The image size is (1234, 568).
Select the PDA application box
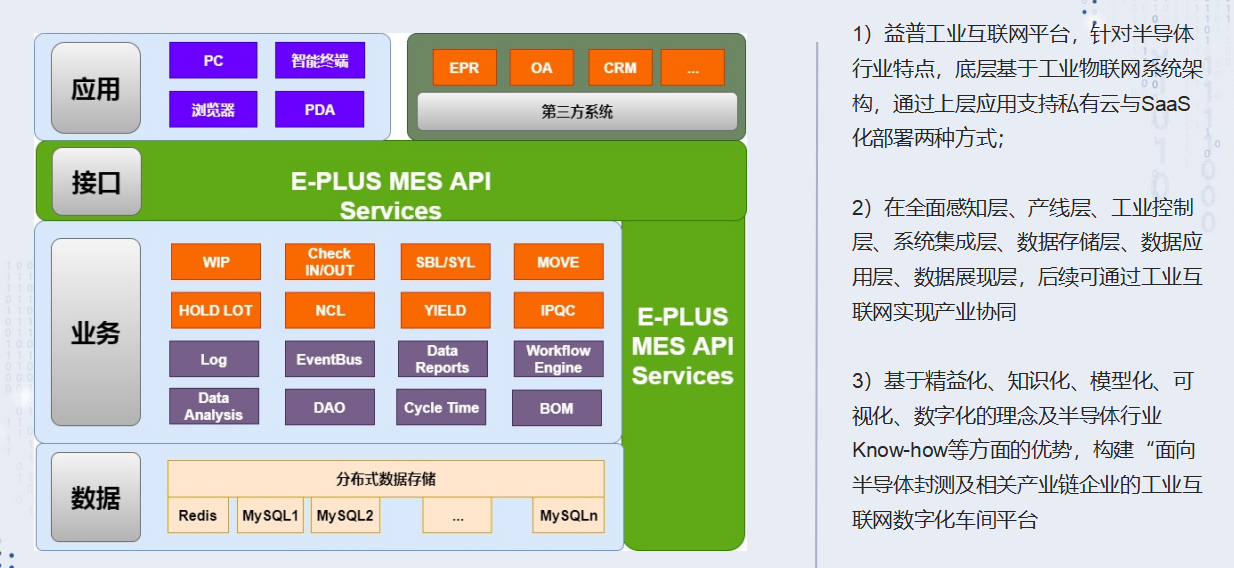(320, 110)
